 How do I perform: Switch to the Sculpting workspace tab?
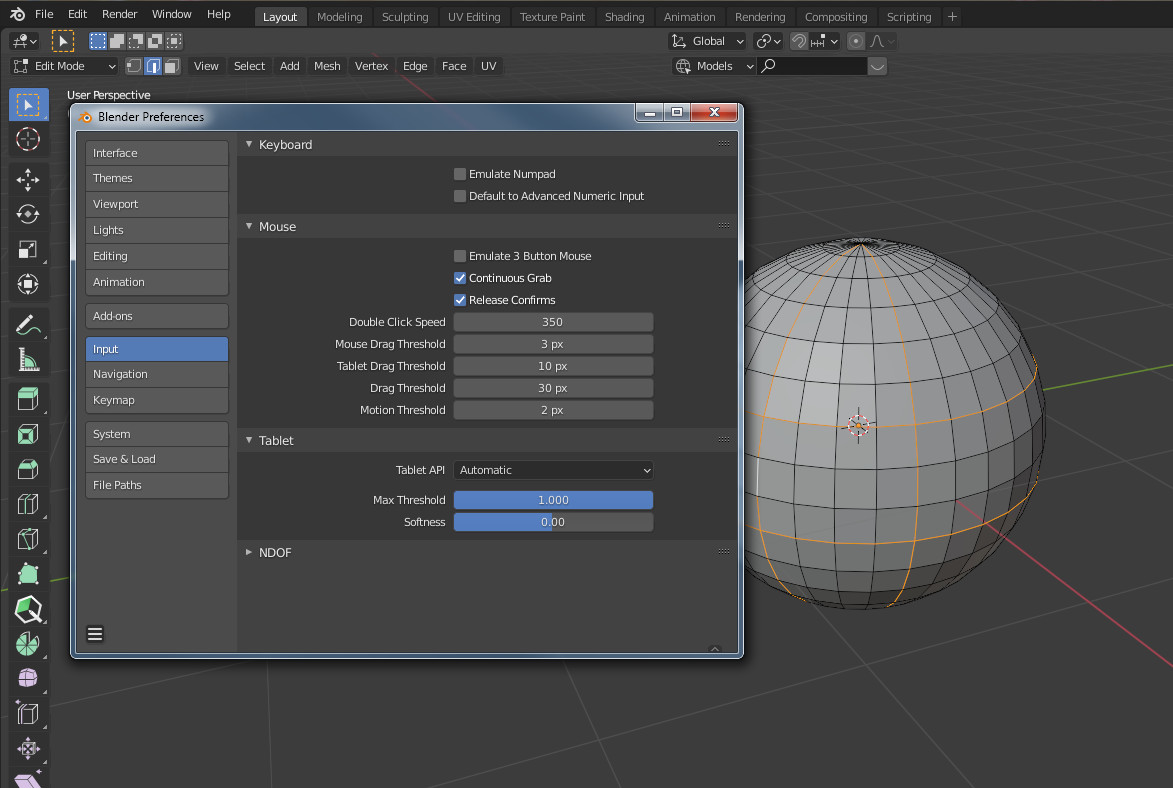click(x=404, y=17)
